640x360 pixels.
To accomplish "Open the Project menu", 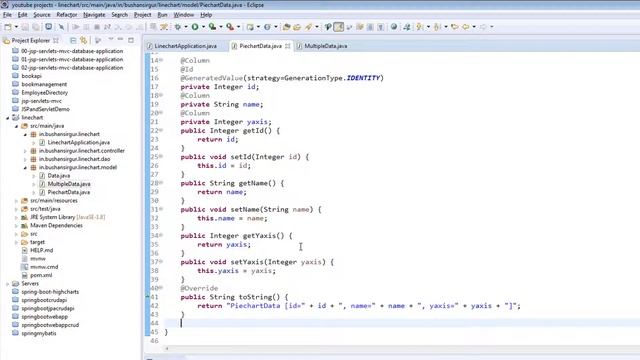I will 142,15.
